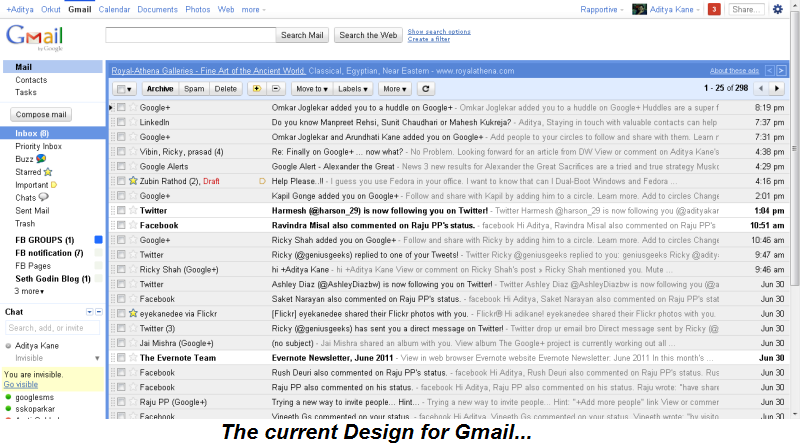Select the Evernote Team message checkbox

click(121, 358)
